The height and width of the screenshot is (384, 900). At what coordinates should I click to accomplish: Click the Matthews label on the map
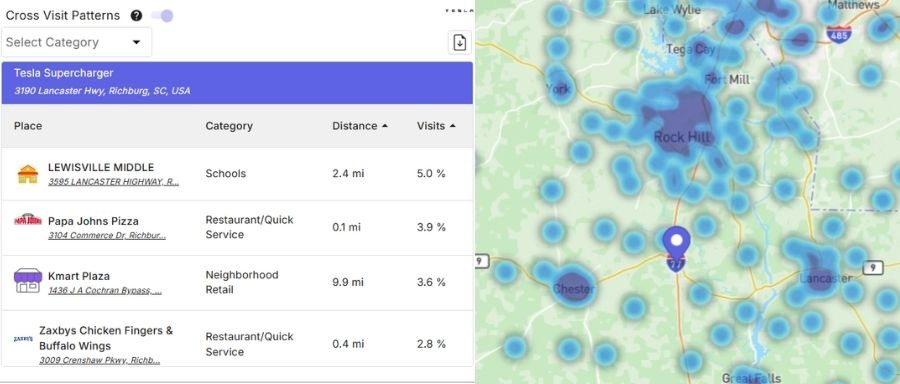click(x=854, y=5)
